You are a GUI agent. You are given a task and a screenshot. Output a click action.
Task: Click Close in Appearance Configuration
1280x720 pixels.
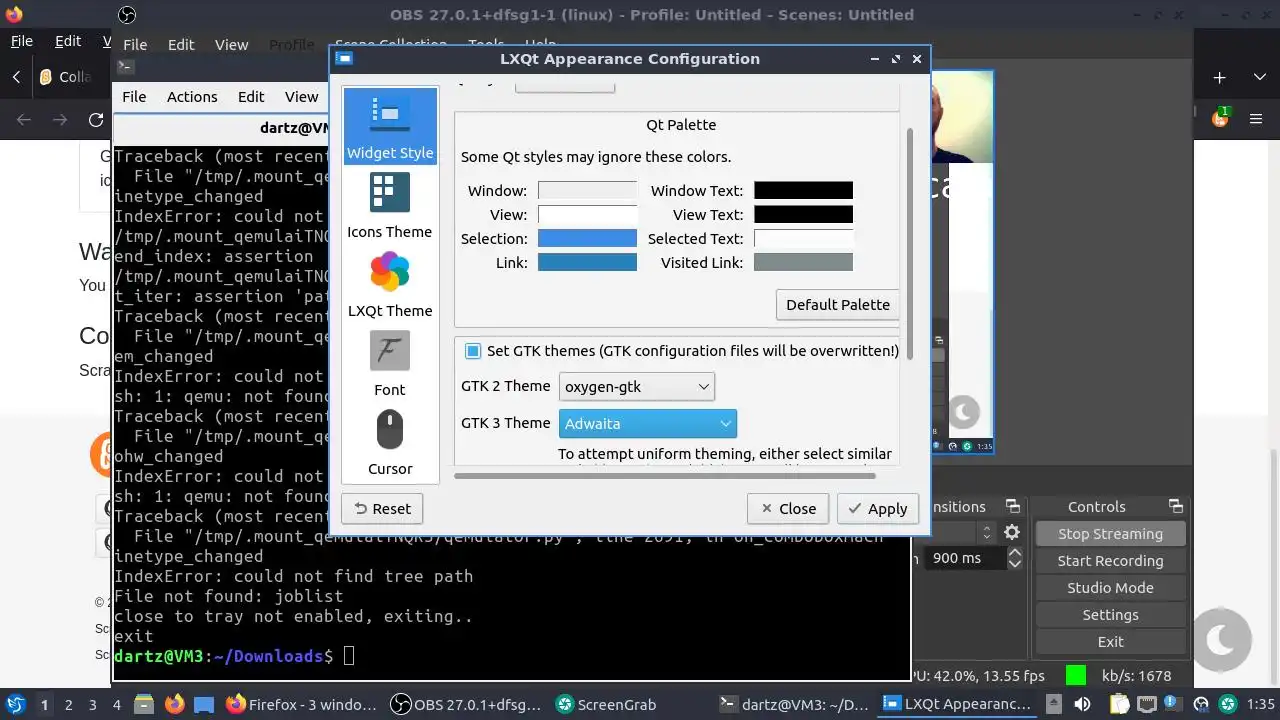[788, 508]
